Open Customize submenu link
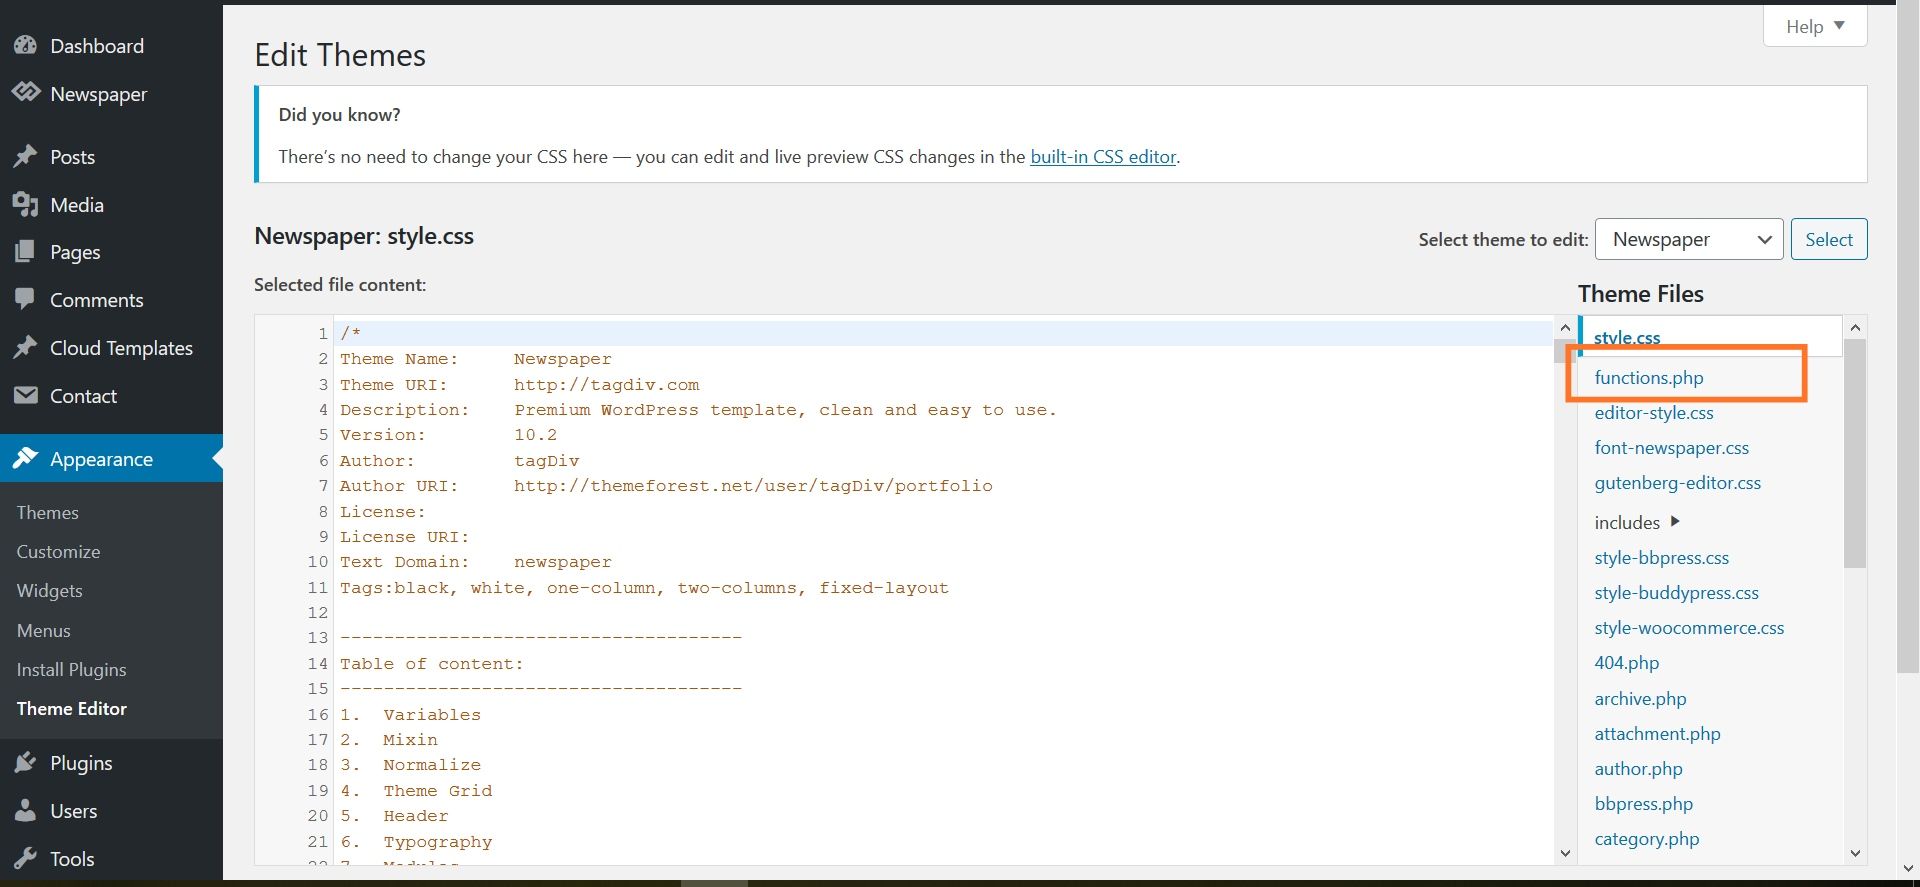The image size is (1920, 887). click(58, 551)
